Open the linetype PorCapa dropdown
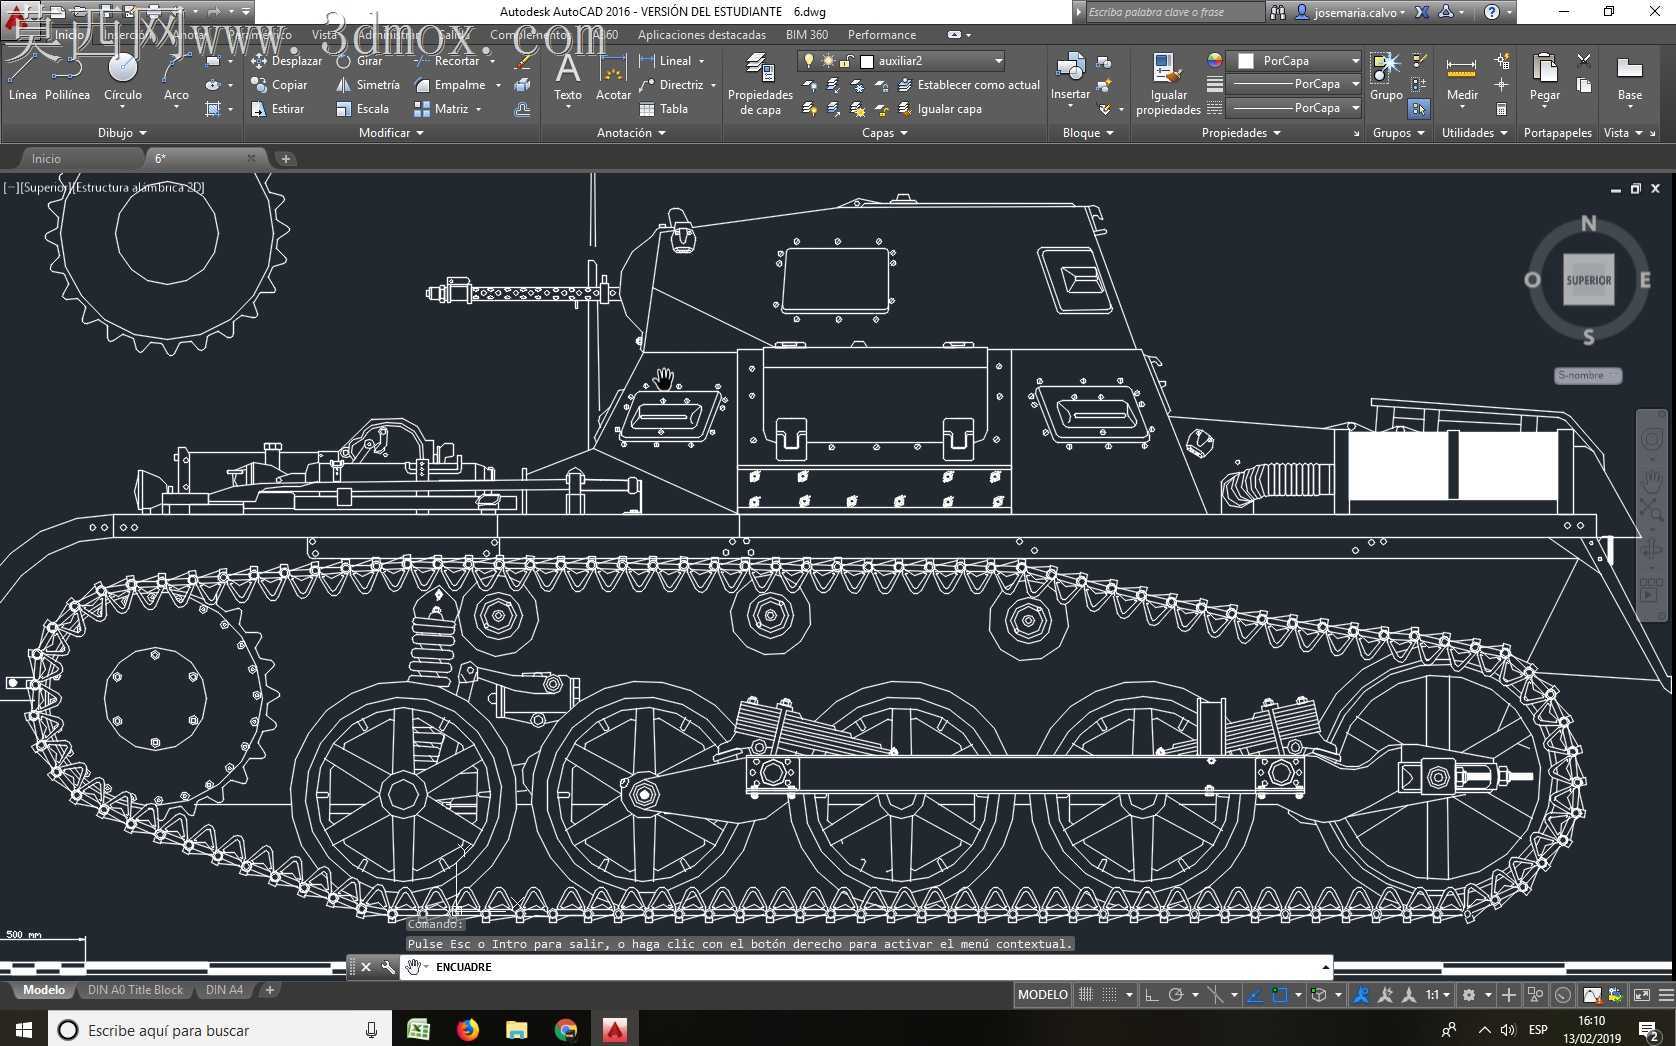This screenshot has height=1046, width=1676. (1354, 108)
